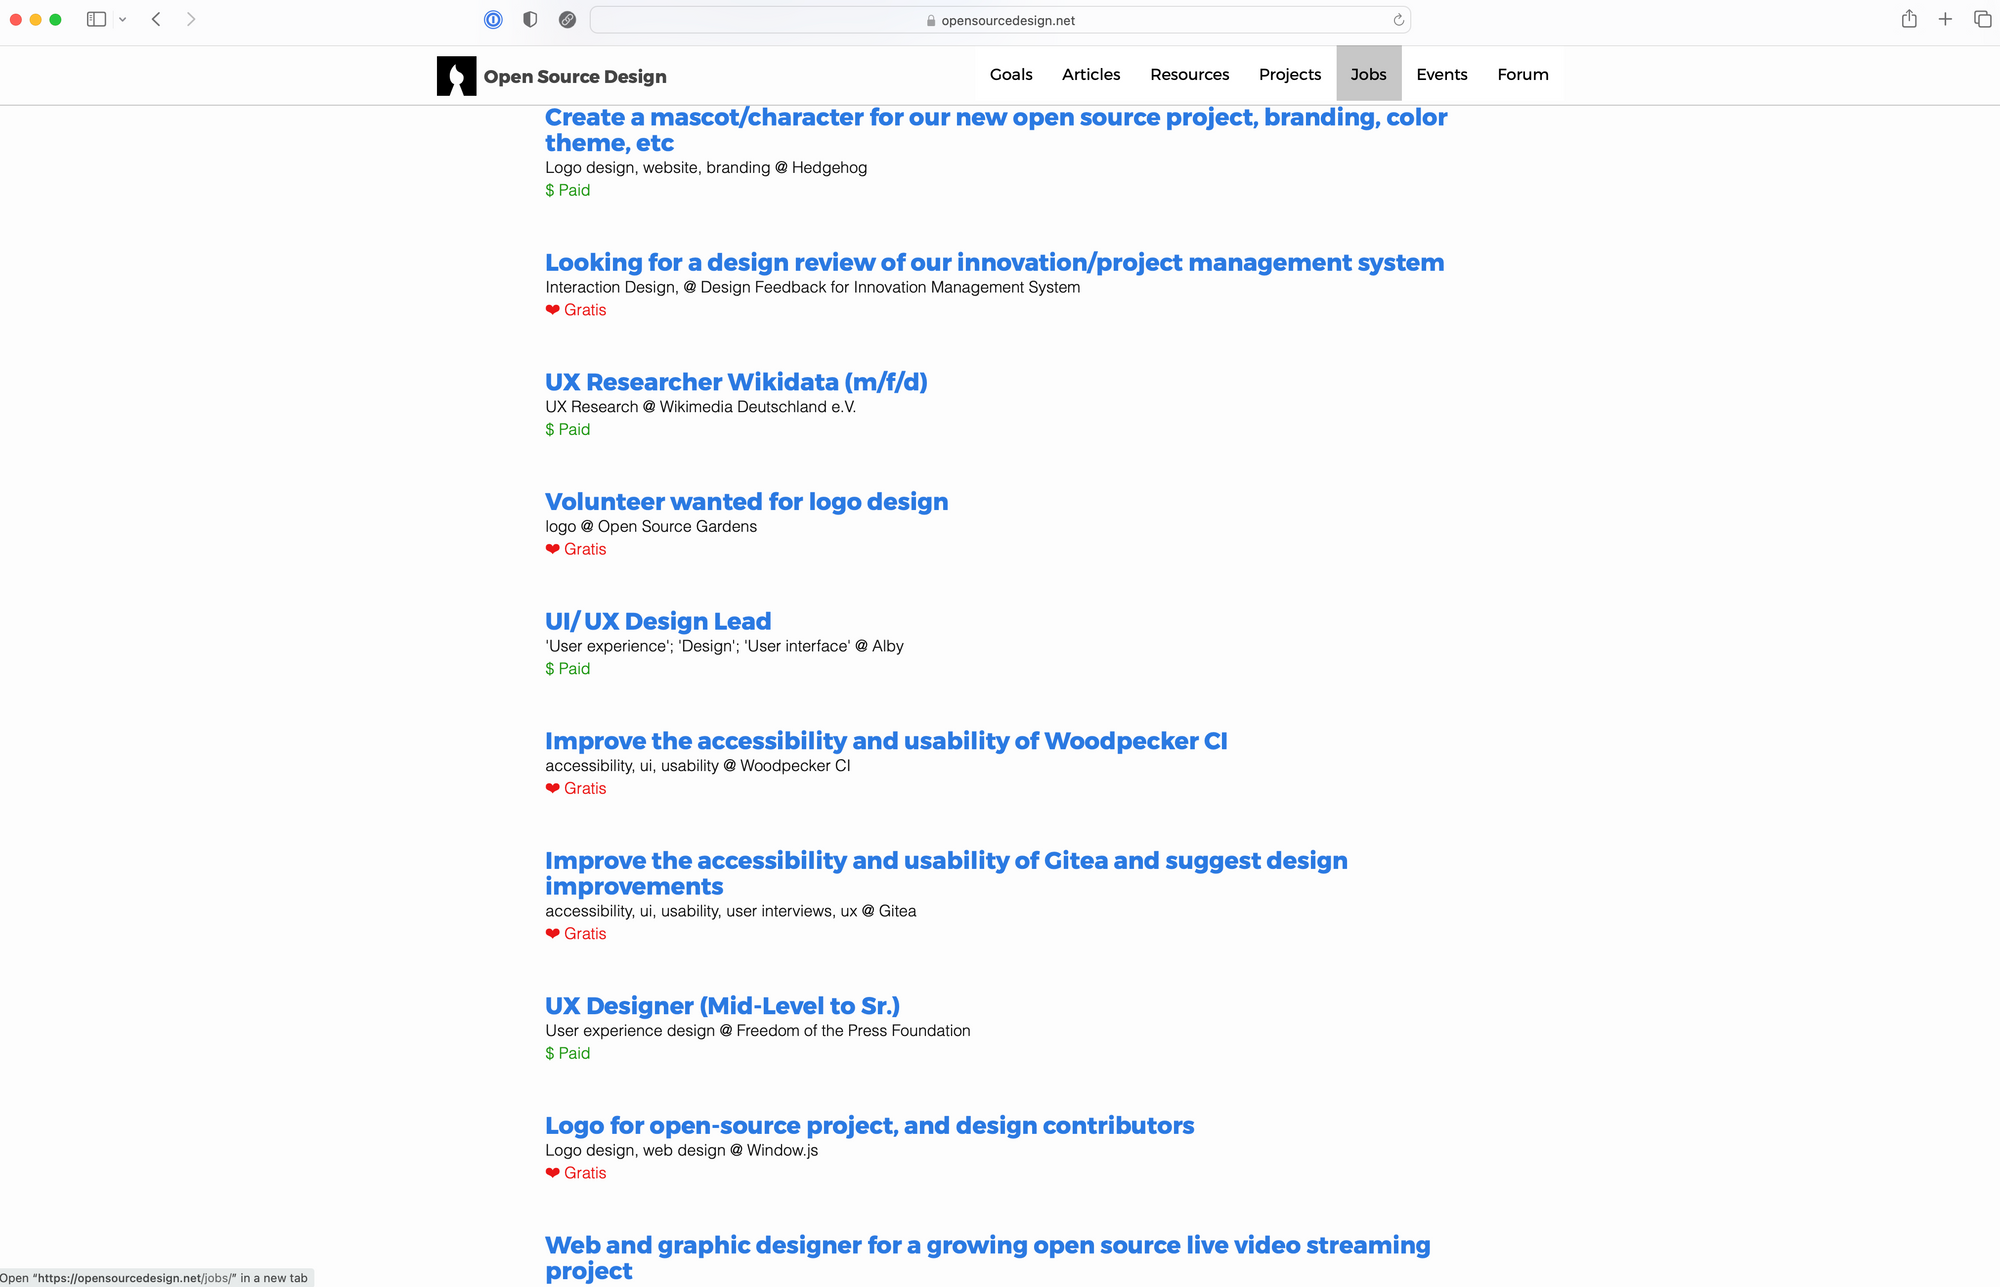Screen dimensions: 2000x1287
Task: Click the Open Source Design logo icon
Action: [x=456, y=76]
